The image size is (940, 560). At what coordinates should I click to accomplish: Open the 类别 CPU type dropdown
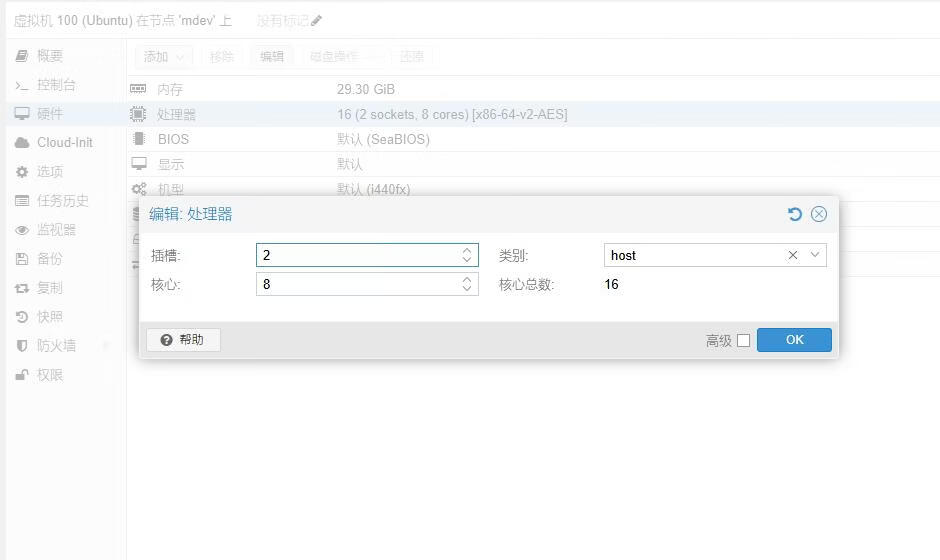(815, 255)
